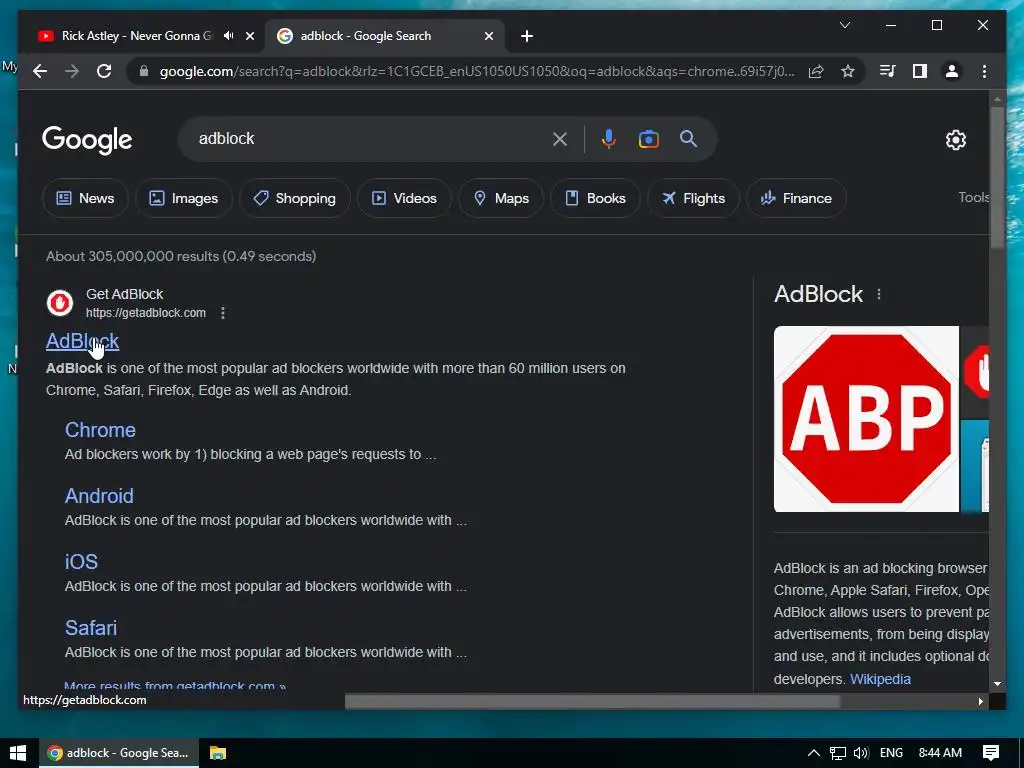Start voice search with the microphone
The width and height of the screenshot is (1024, 768).
click(x=609, y=139)
